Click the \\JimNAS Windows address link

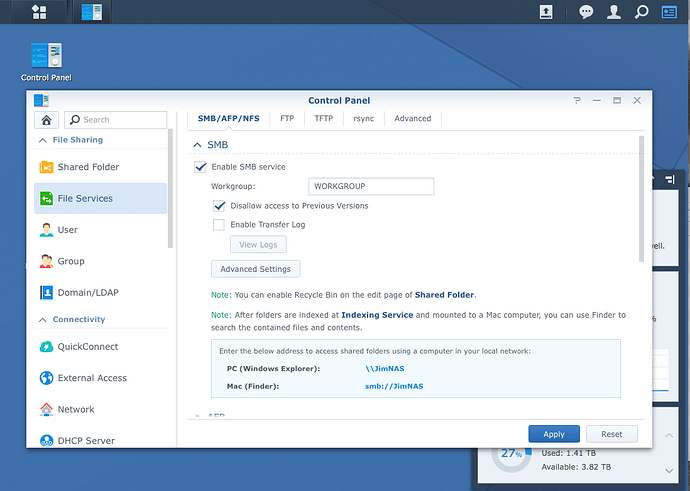[x=385, y=369]
